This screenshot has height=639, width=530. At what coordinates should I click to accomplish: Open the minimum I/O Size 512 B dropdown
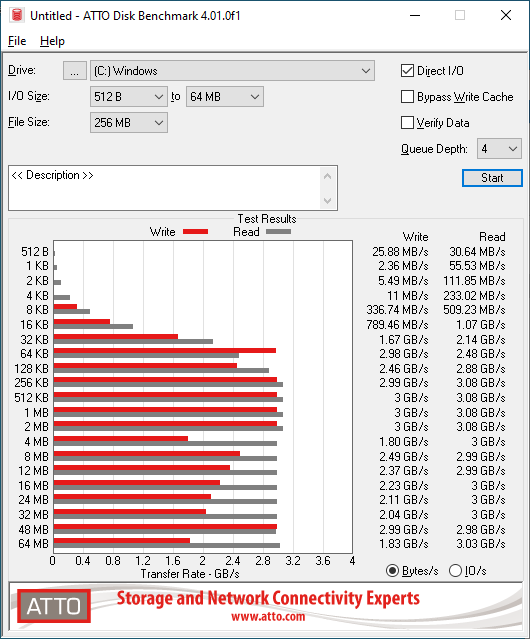pyautogui.click(x=129, y=97)
